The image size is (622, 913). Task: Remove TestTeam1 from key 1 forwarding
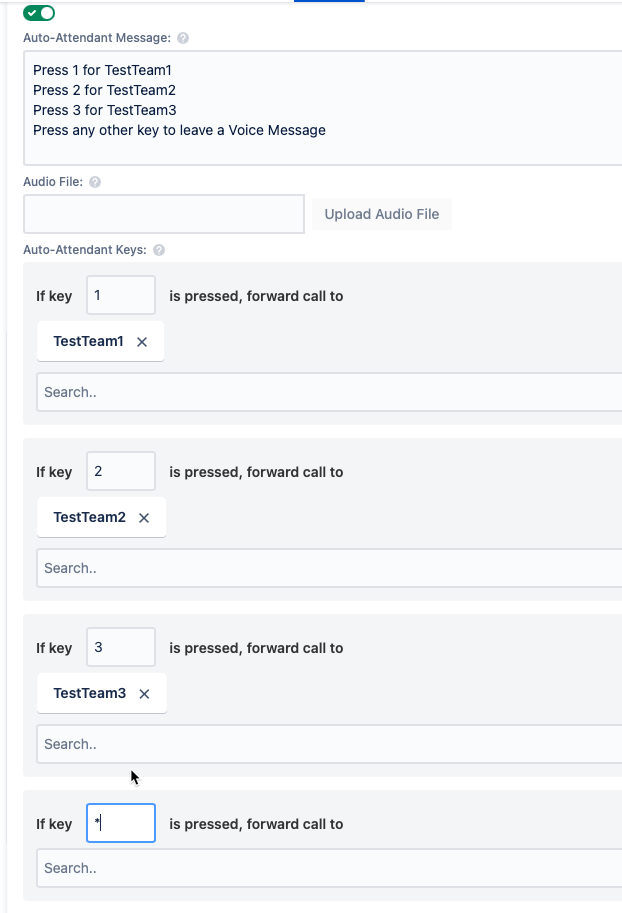[x=143, y=341]
